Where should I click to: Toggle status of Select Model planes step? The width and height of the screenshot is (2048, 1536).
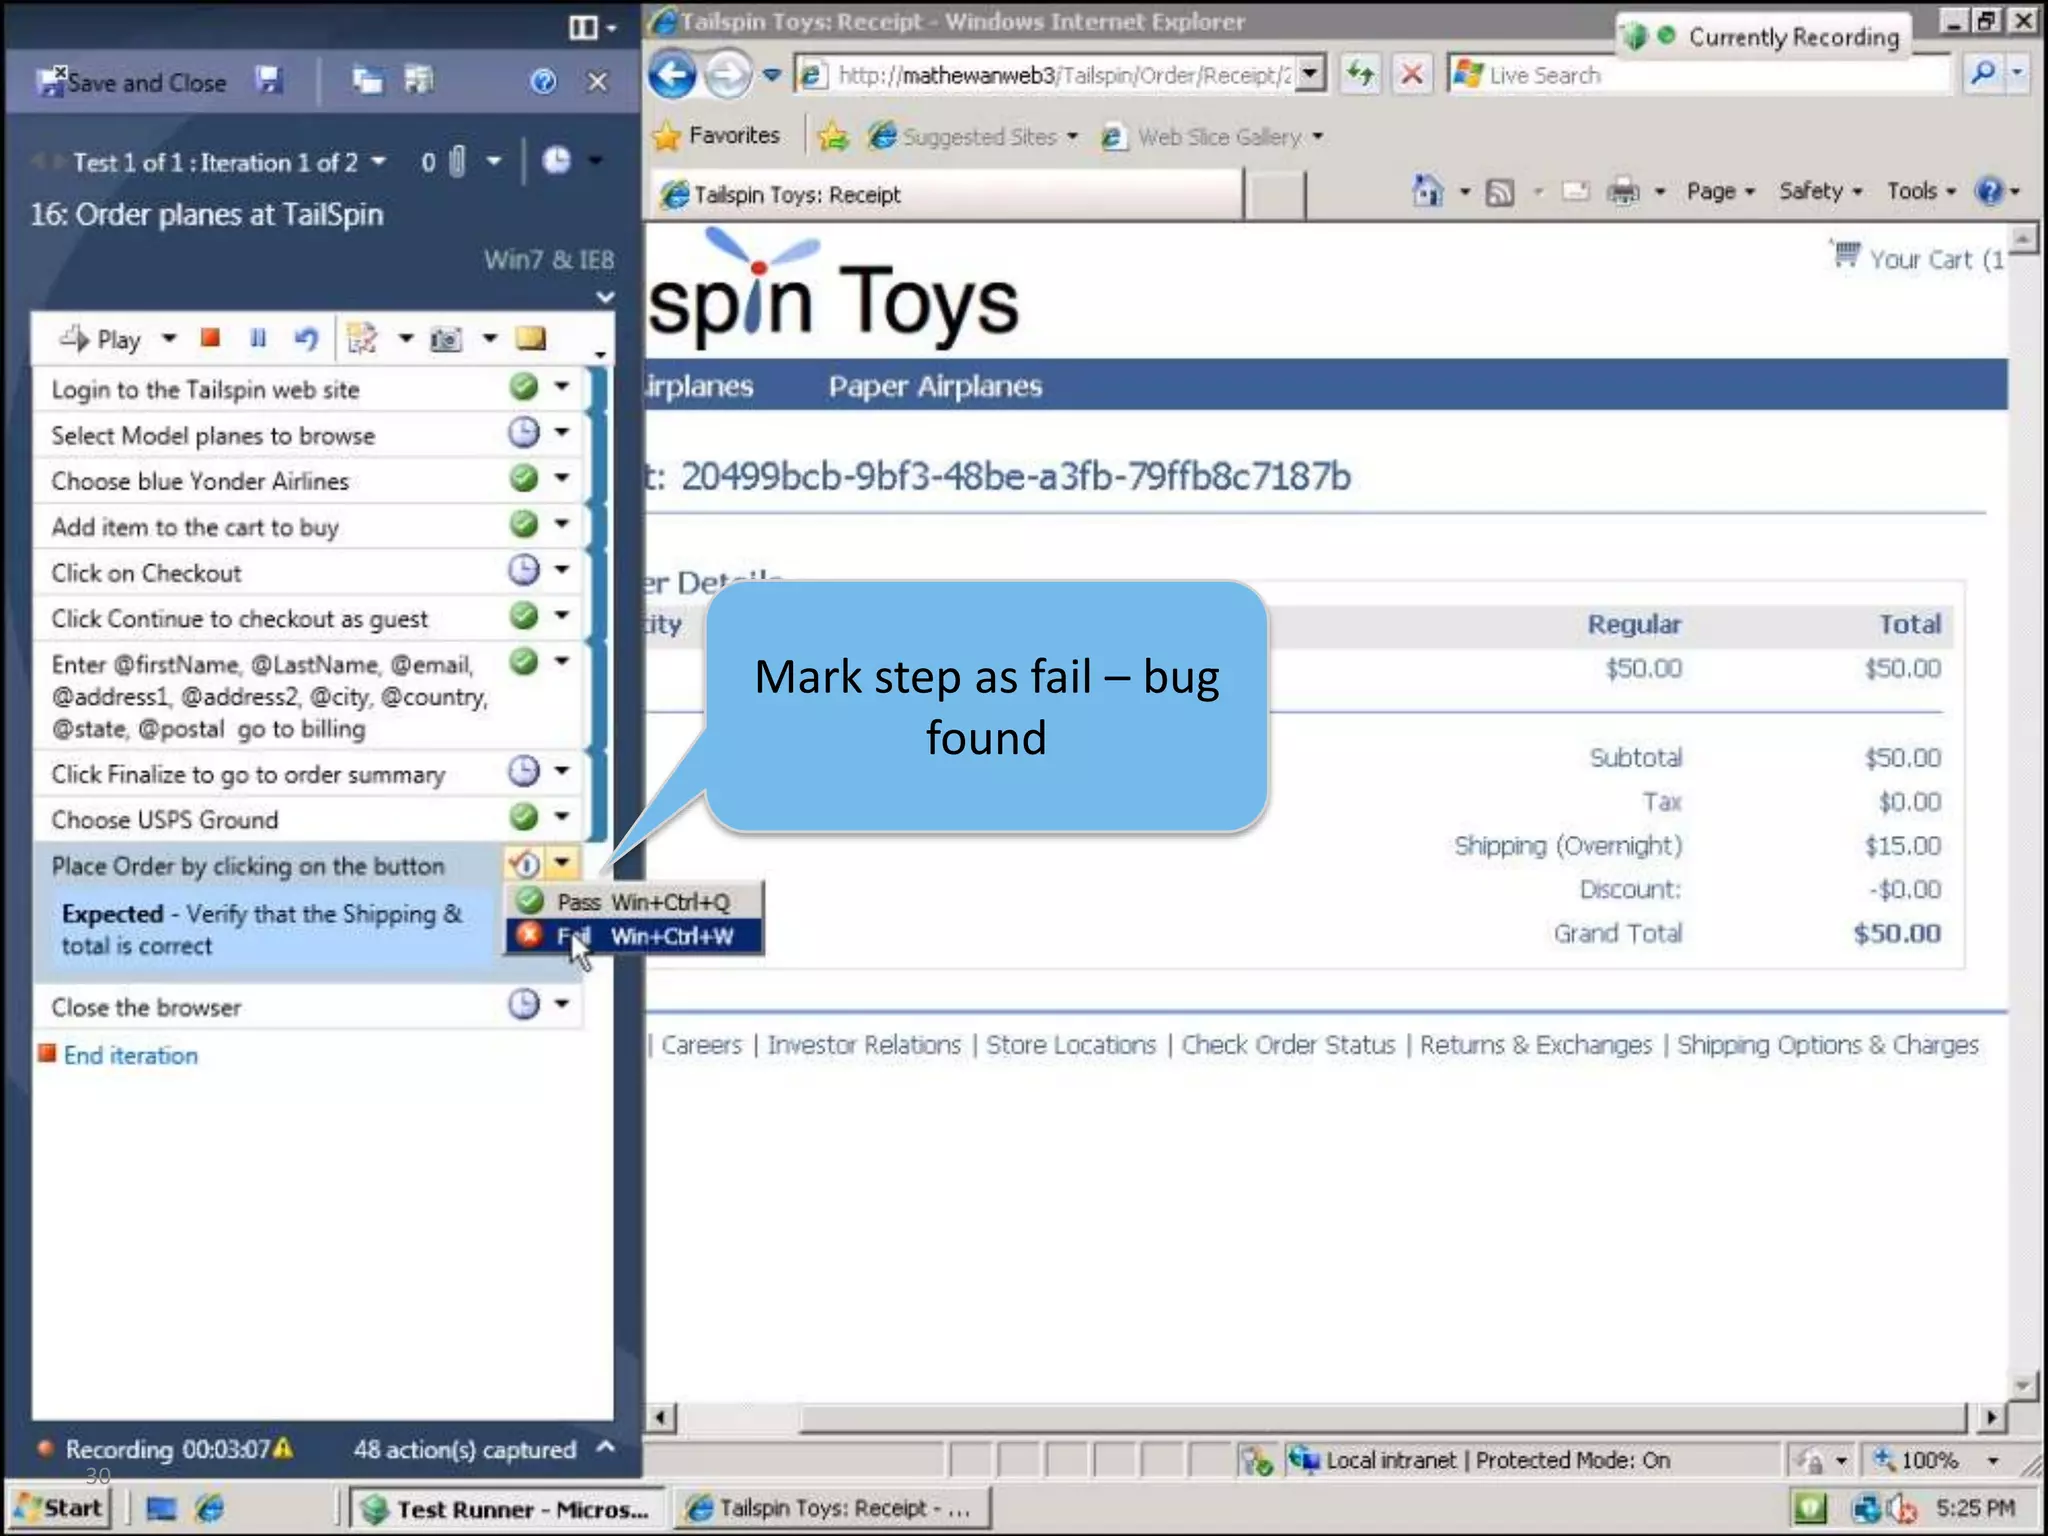pyautogui.click(x=523, y=433)
